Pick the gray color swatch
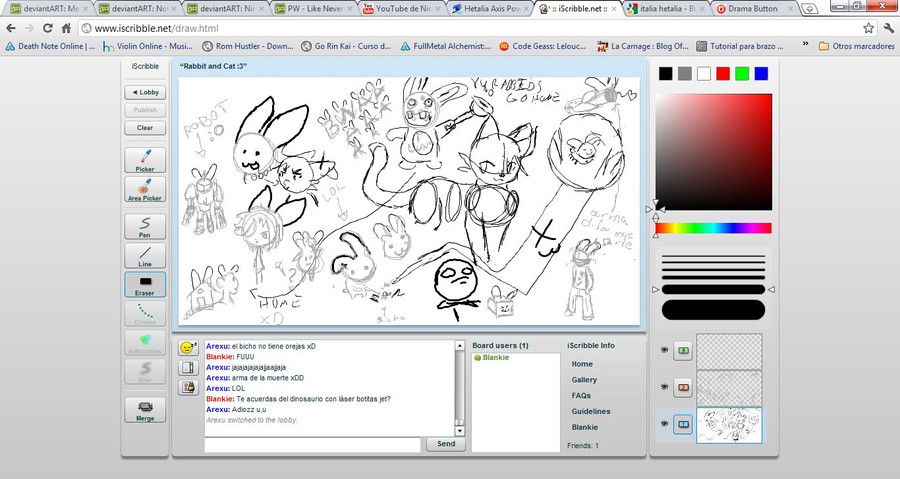 pos(684,73)
